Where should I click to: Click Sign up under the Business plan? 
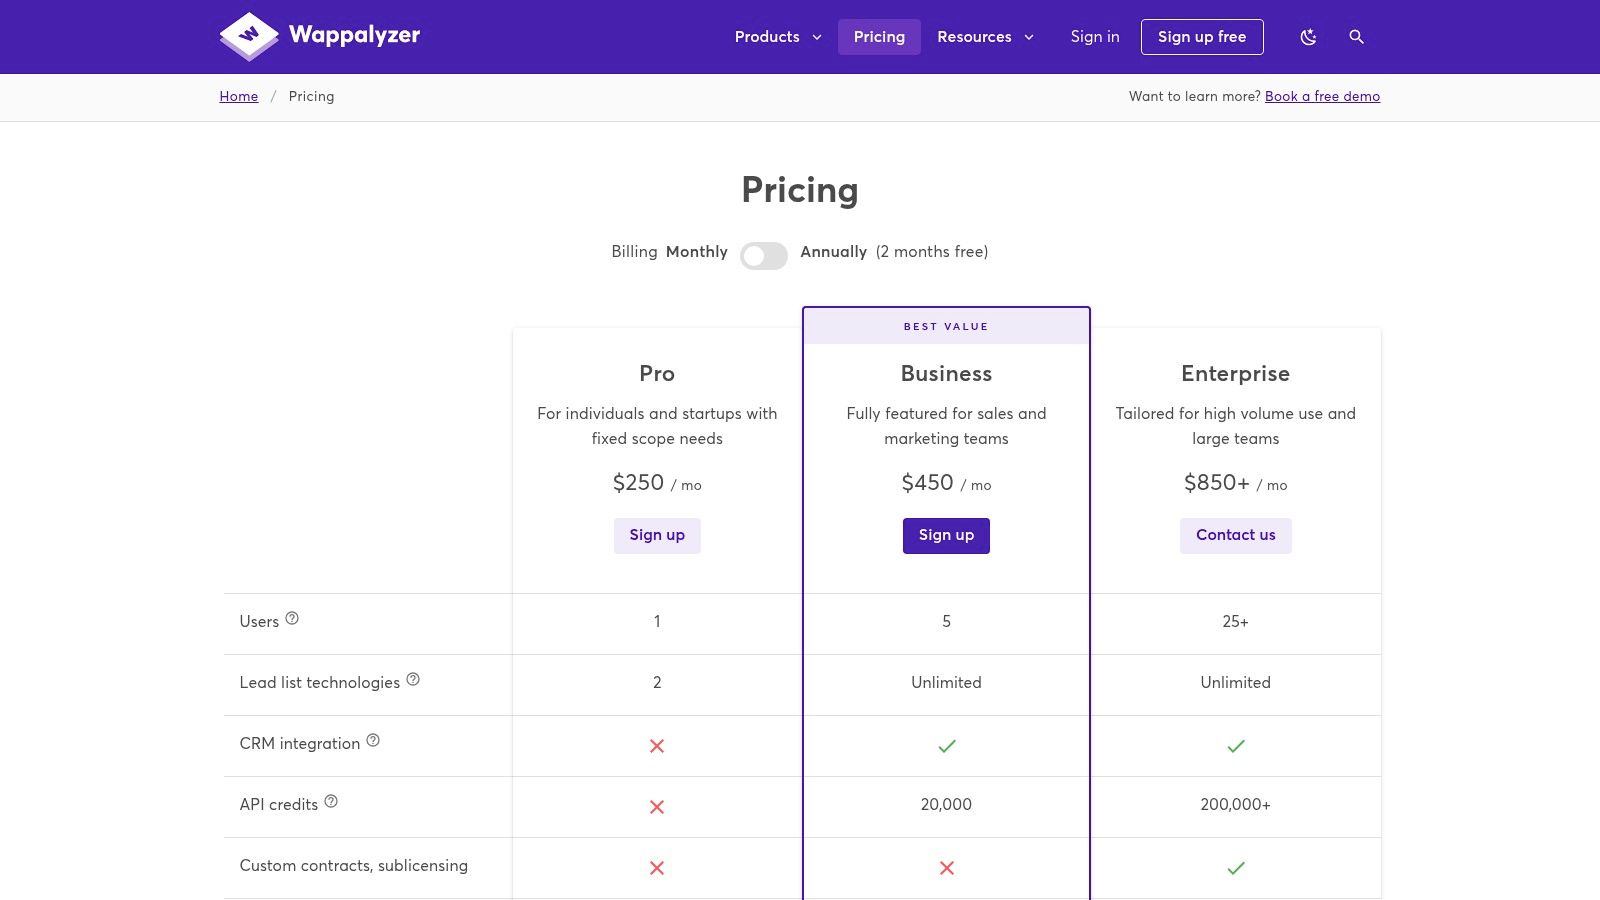click(x=946, y=535)
